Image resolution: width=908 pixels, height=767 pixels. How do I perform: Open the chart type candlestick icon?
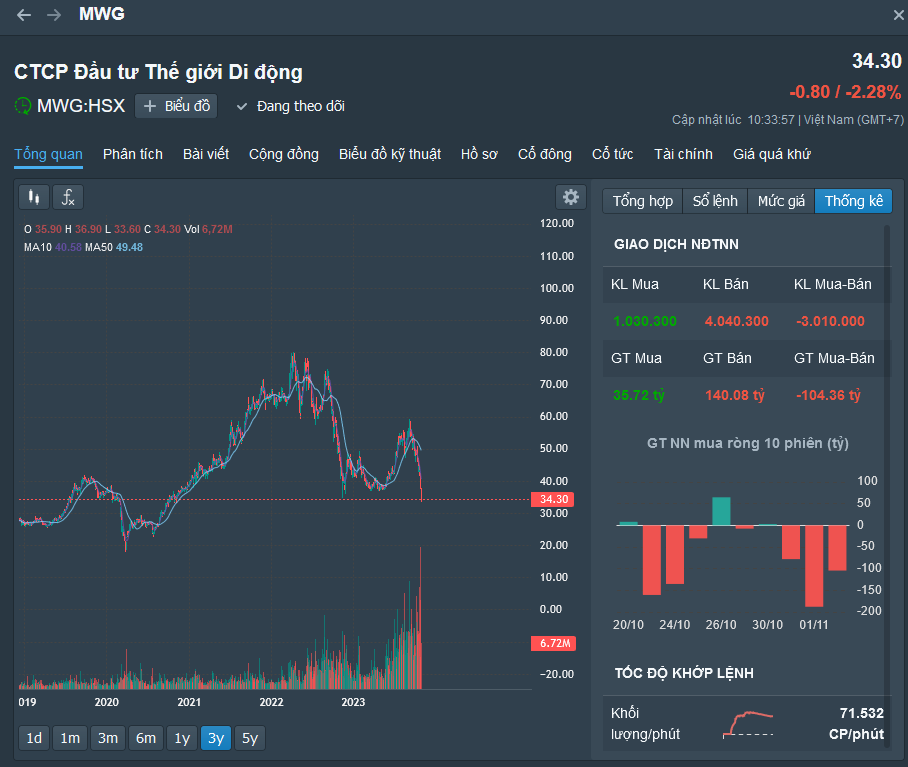tap(34, 197)
